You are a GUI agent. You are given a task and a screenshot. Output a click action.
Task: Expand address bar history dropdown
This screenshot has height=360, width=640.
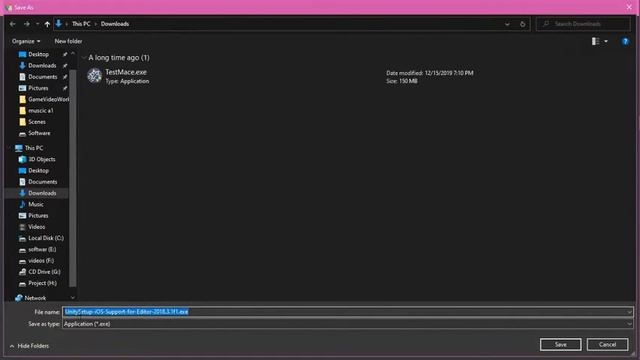pos(507,24)
